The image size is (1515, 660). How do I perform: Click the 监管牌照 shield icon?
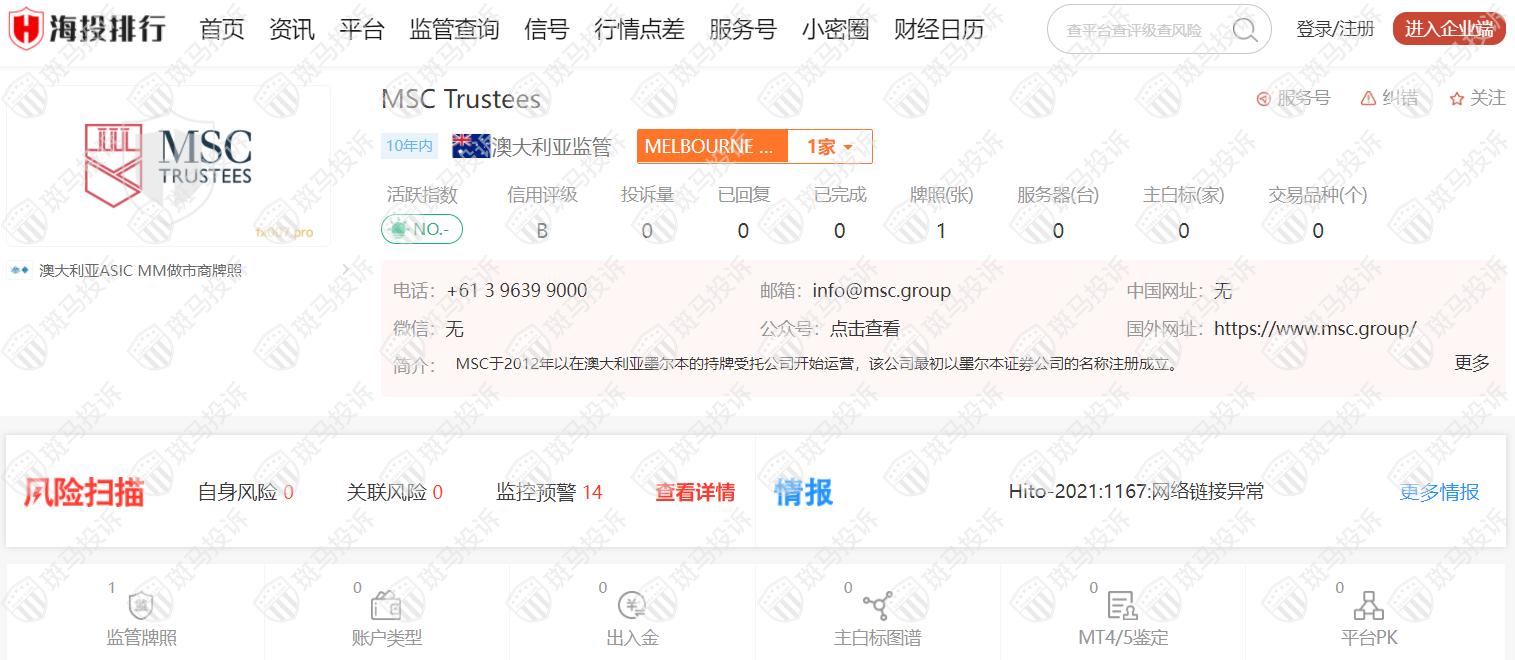[x=141, y=606]
